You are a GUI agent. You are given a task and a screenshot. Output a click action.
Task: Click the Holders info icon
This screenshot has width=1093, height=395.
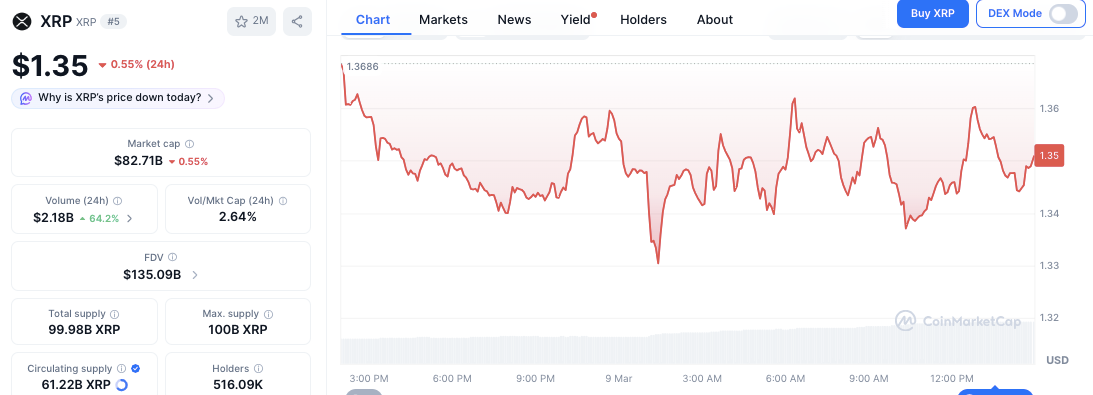tap(259, 369)
